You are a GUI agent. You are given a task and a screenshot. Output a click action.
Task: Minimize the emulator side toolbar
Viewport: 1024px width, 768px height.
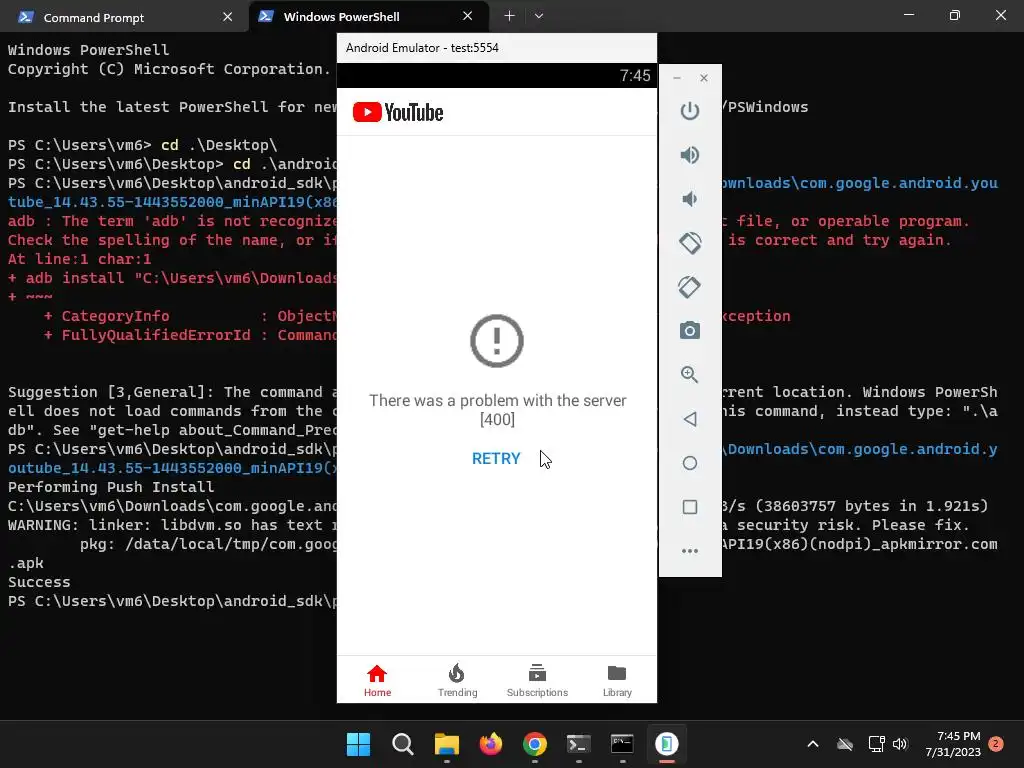click(677, 78)
